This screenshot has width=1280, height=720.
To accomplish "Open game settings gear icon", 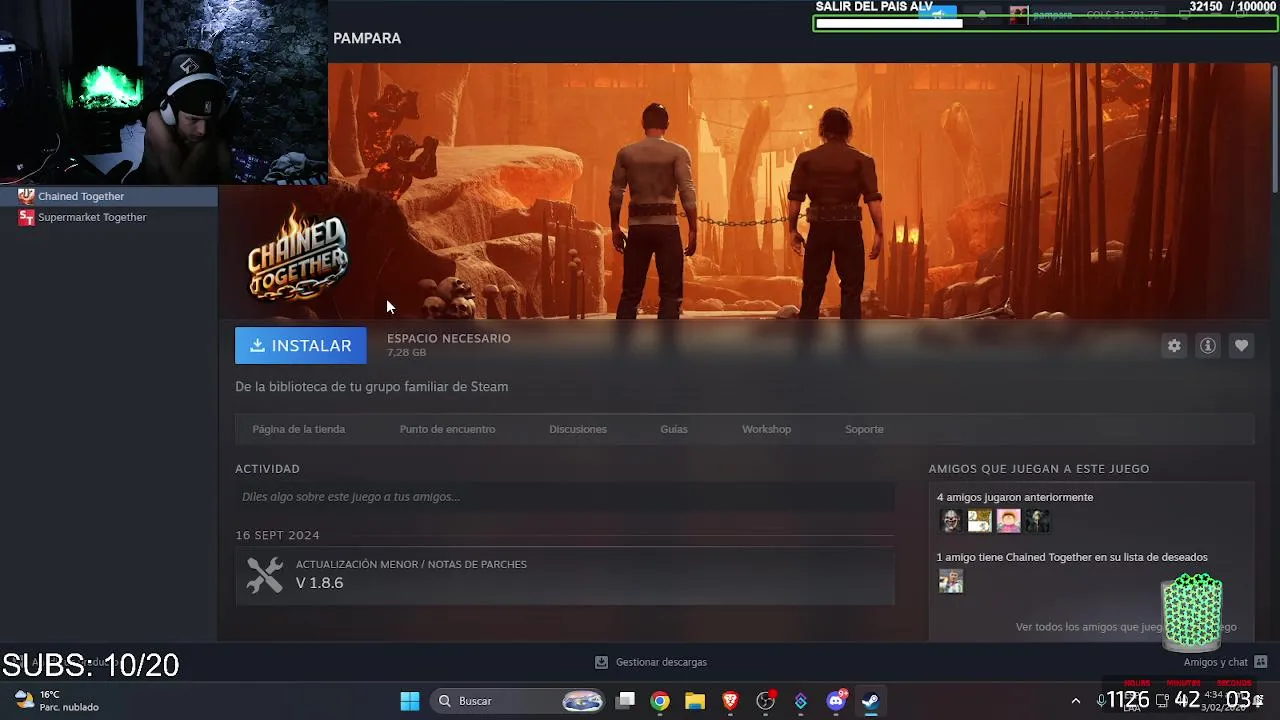I will pos(1174,346).
